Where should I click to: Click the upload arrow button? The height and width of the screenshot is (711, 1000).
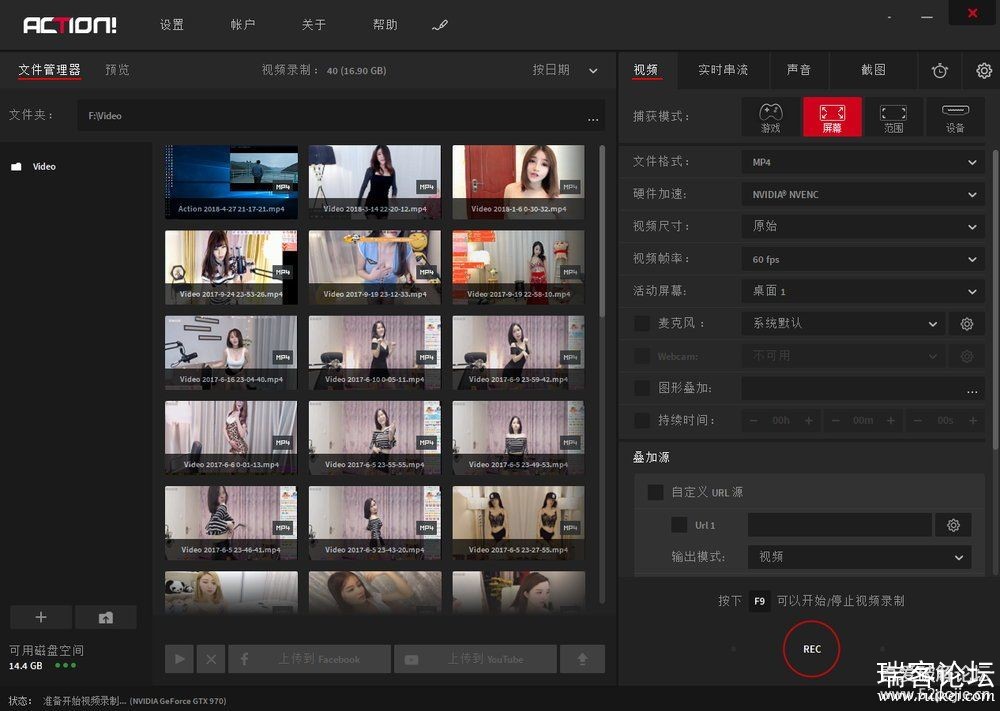582,659
